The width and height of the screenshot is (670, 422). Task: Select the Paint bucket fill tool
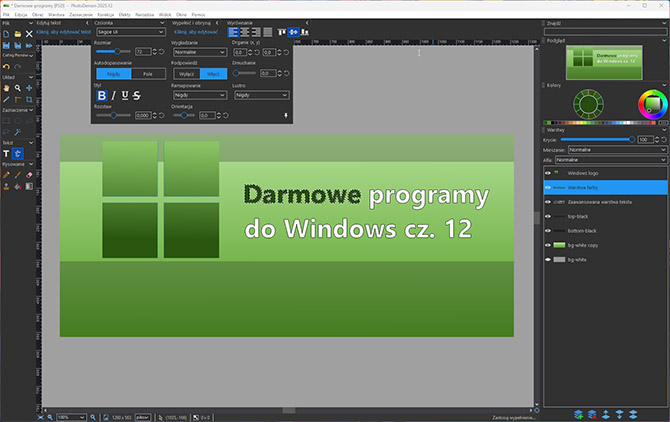[18, 186]
